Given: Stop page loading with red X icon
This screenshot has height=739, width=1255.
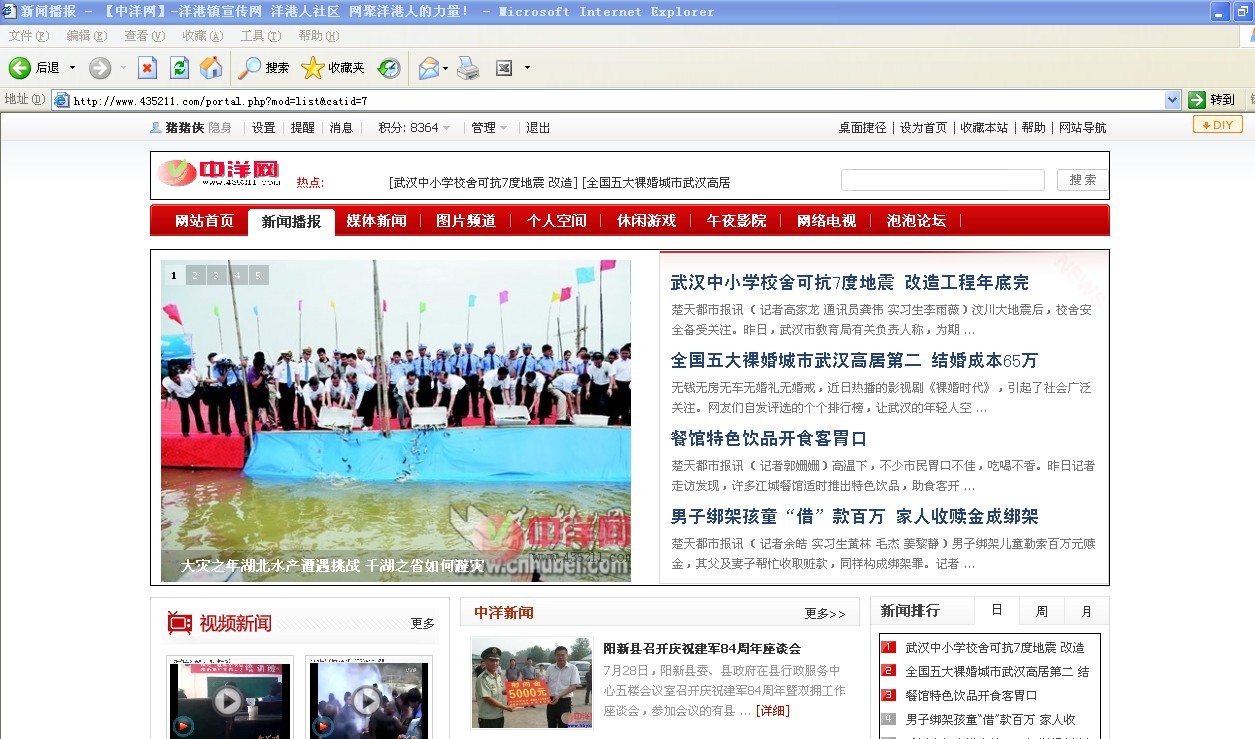Looking at the screenshot, I should pyautogui.click(x=147, y=67).
